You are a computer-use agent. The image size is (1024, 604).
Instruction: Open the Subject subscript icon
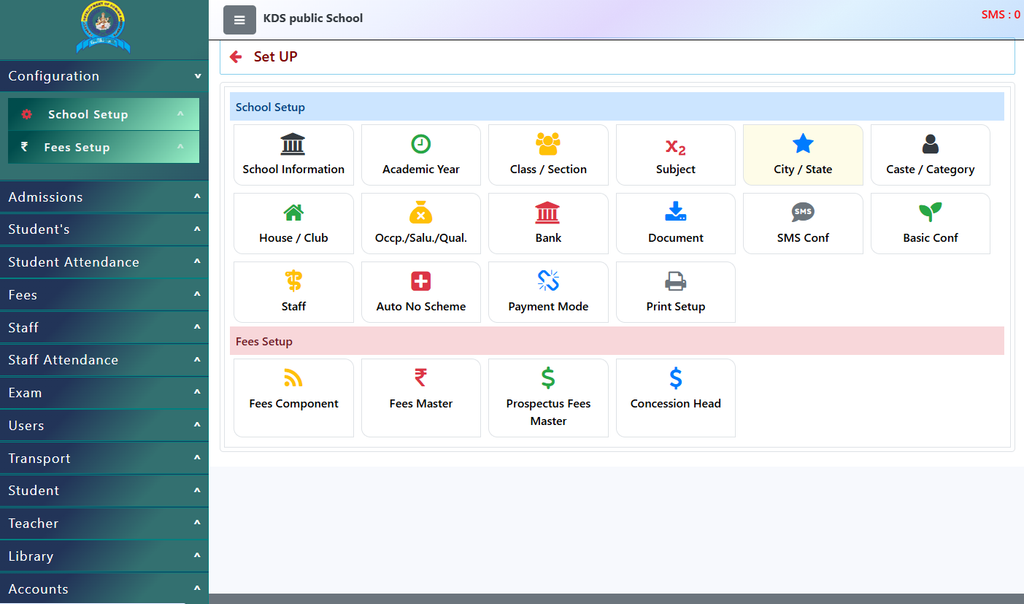675,148
